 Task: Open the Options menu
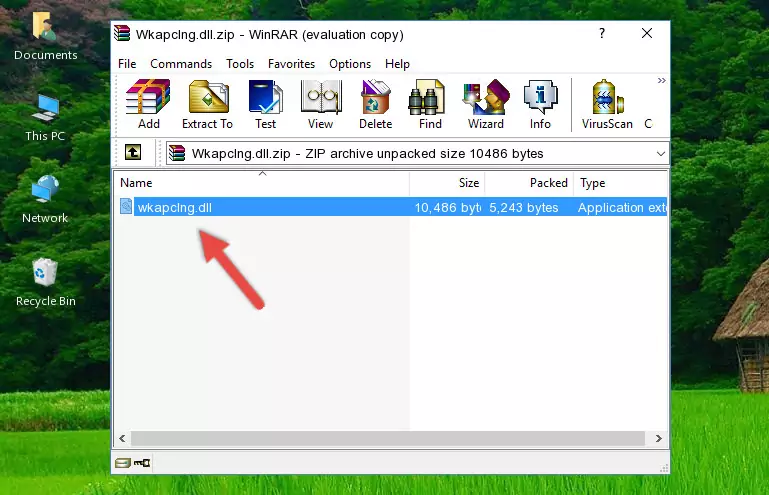(x=350, y=64)
